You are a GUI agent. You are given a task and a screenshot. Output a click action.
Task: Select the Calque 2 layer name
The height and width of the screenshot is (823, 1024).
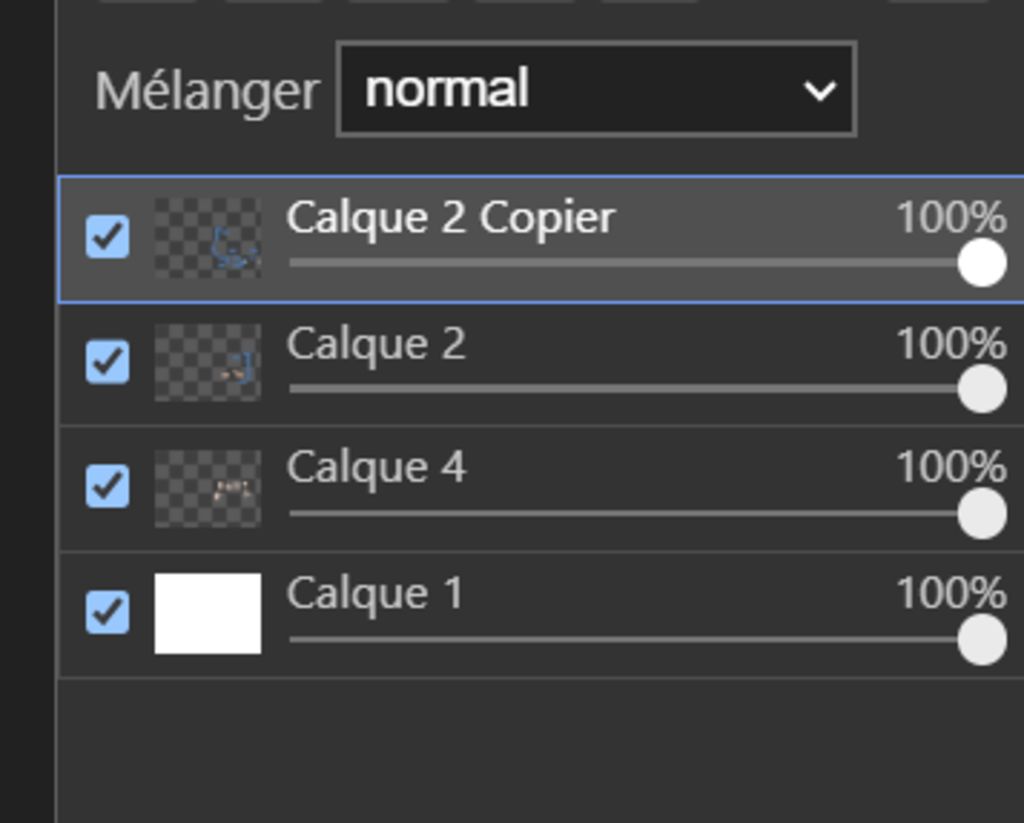coord(376,344)
